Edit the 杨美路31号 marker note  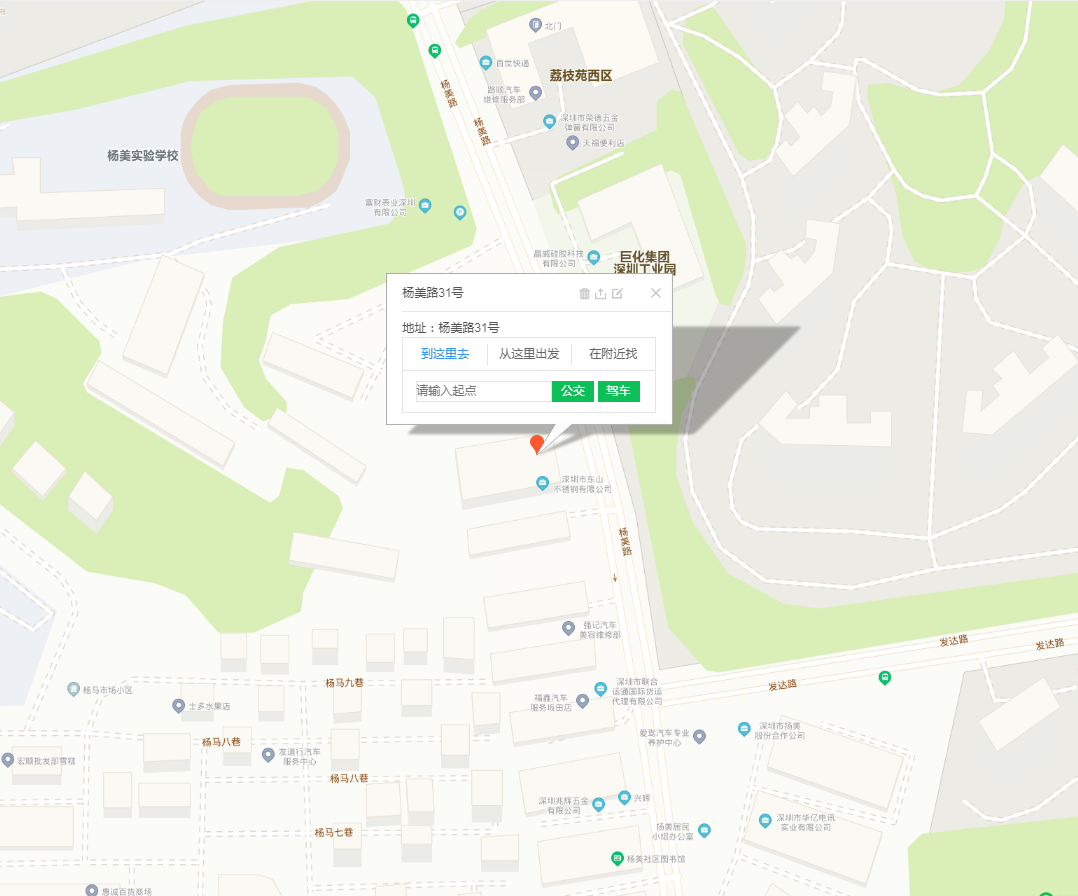click(x=617, y=294)
